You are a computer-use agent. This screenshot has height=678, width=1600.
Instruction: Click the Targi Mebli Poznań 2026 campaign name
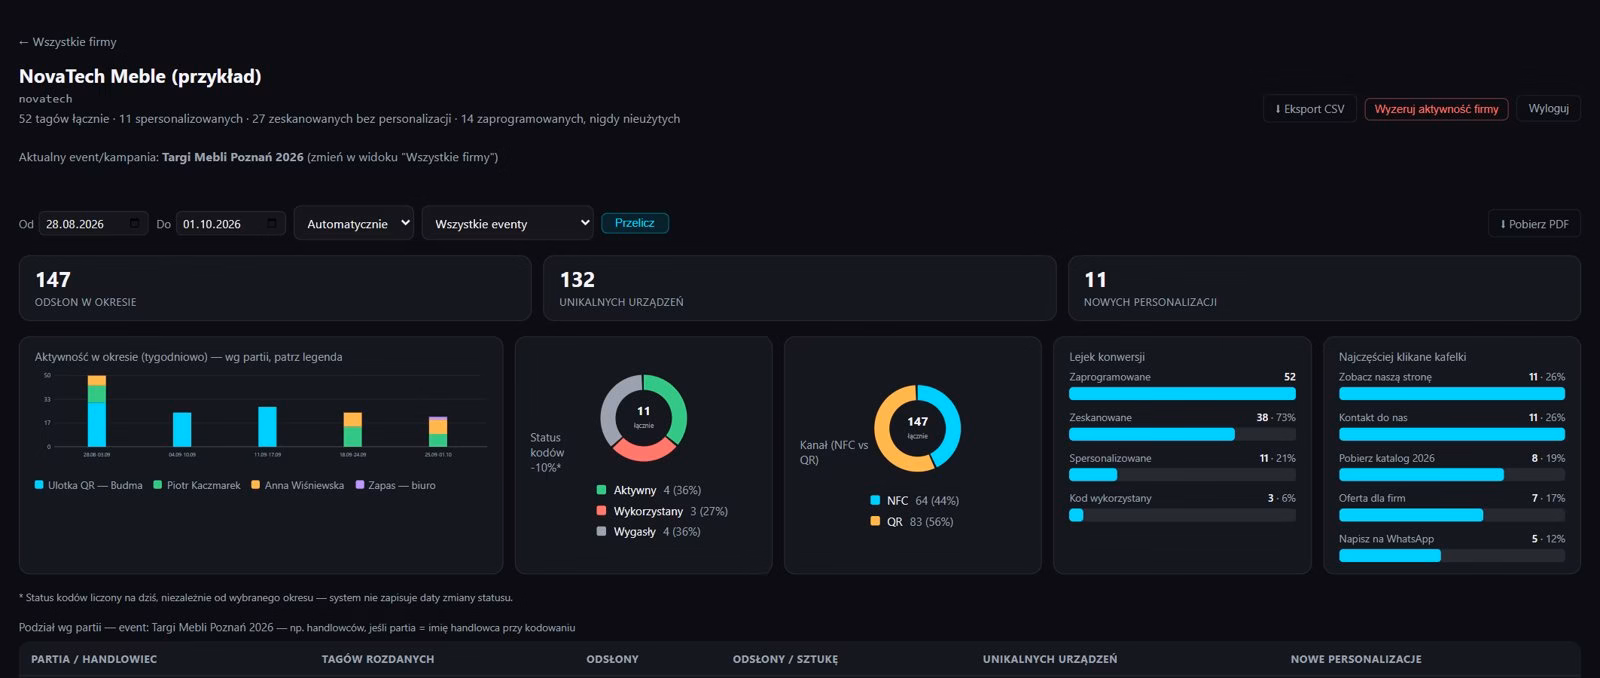(x=233, y=157)
